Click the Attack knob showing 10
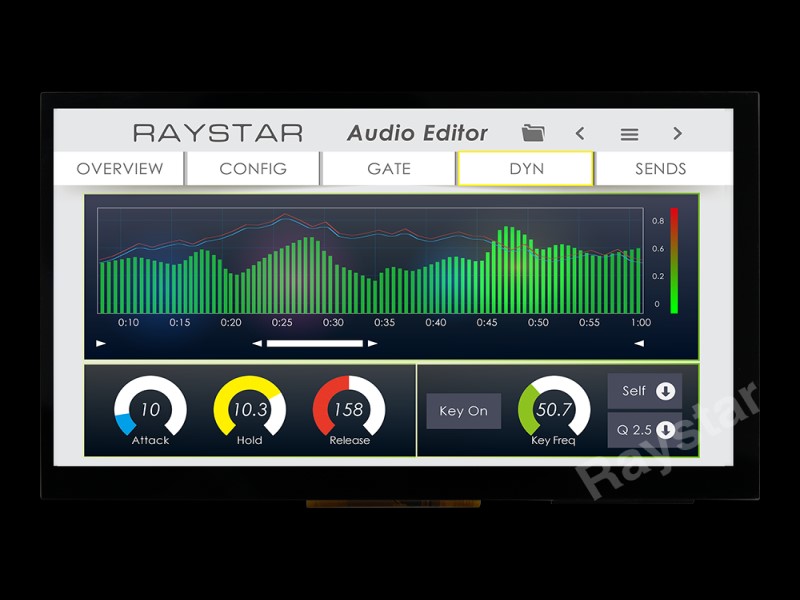Viewport: 800px width, 600px height. 150,410
